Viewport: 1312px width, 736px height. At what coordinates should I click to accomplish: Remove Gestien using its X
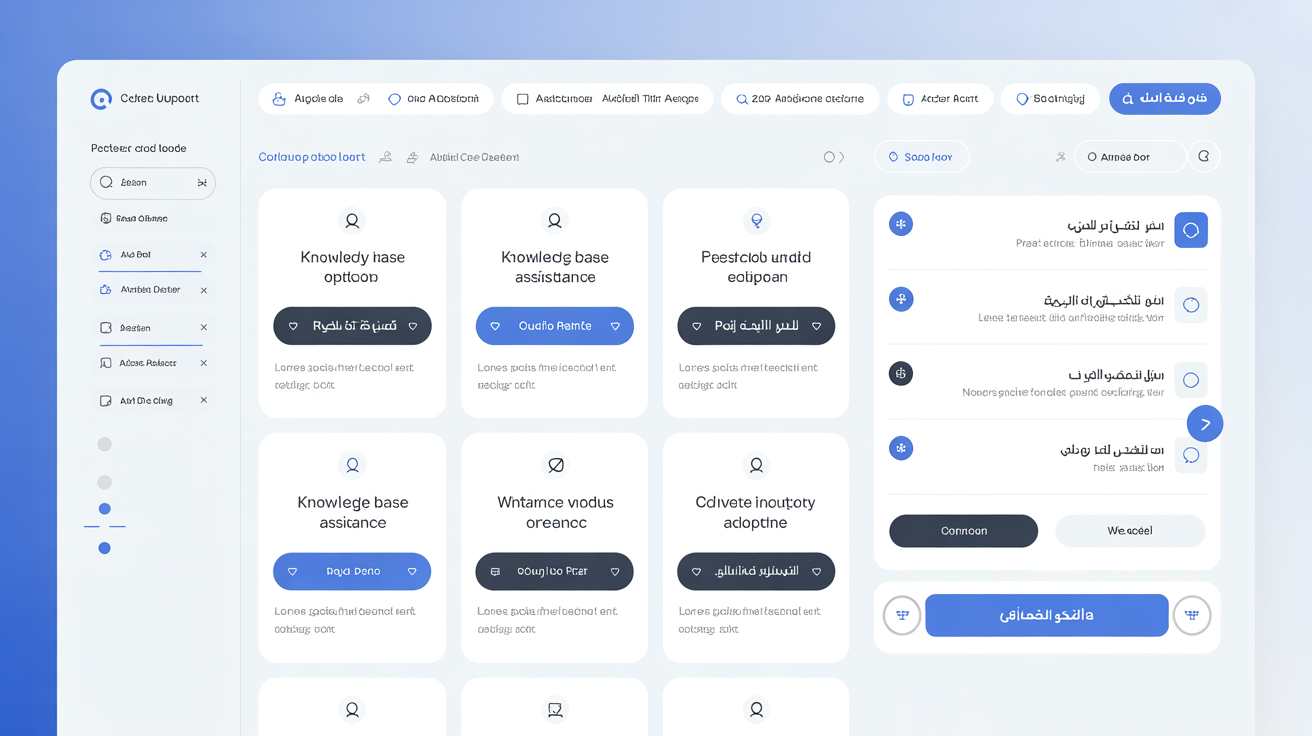[203, 327]
